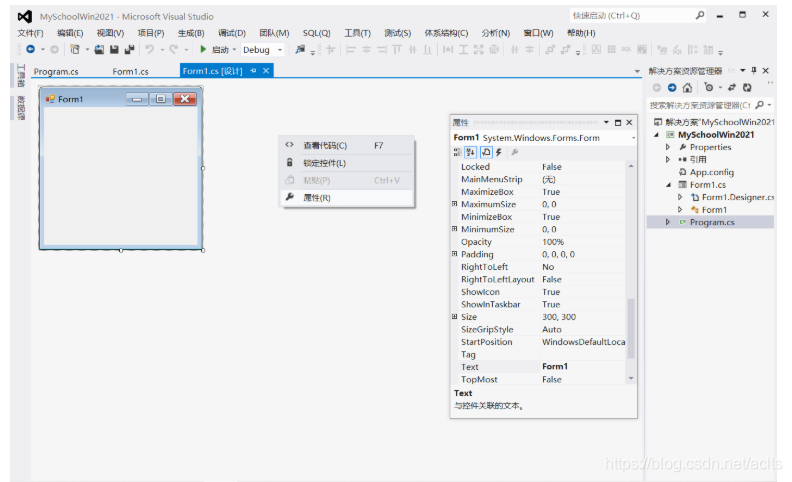The height and width of the screenshot is (482, 792).
Task: Expand the MinimumSize property
Action: point(454,229)
